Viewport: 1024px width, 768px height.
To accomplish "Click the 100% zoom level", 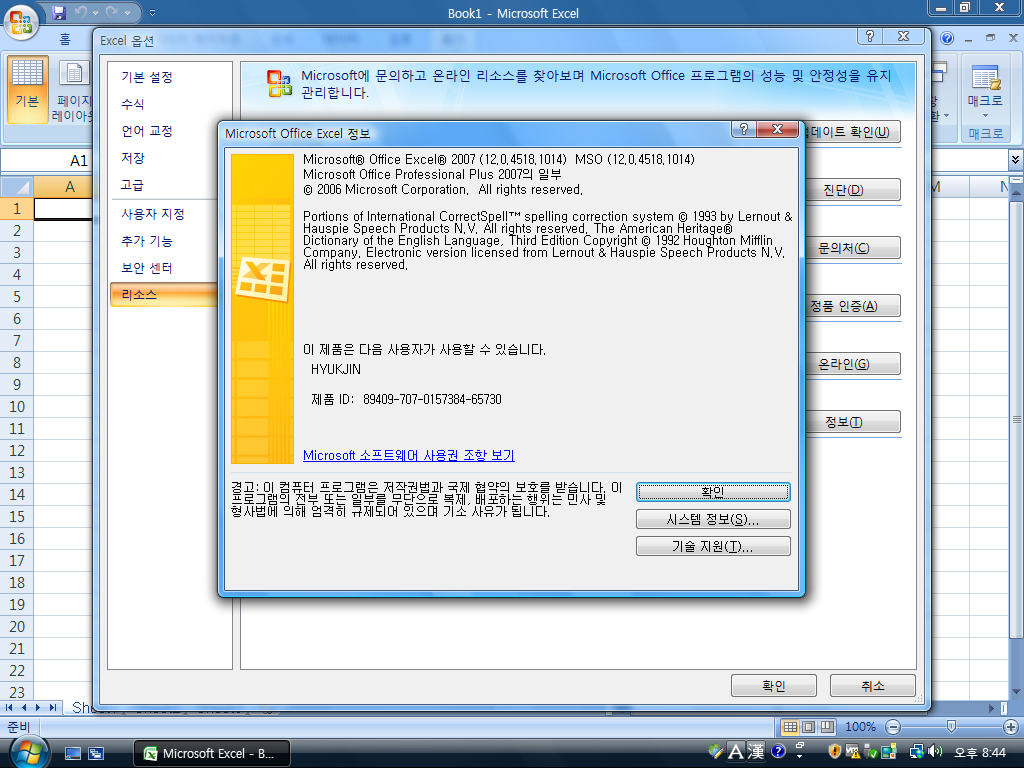I will point(860,727).
